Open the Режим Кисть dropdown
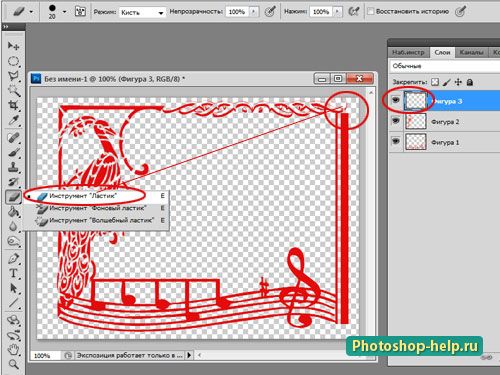500x375 pixels. 142,12
